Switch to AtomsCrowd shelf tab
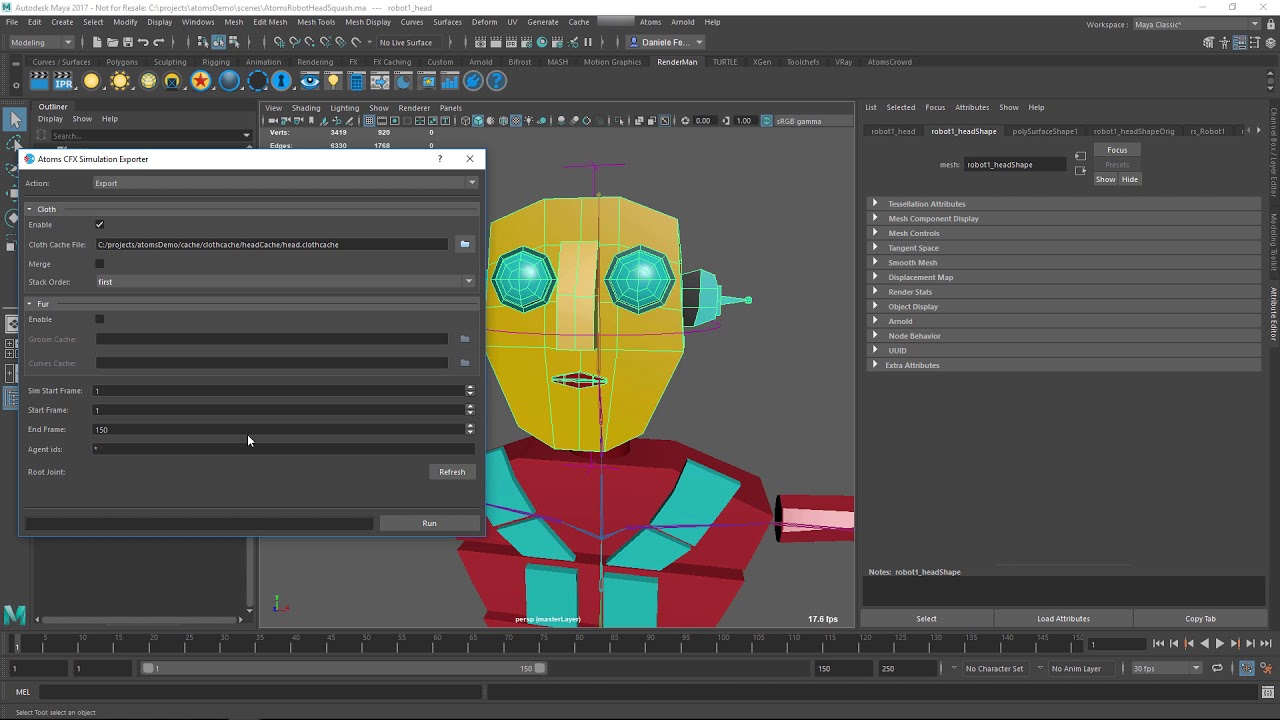 tap(890, 62)
